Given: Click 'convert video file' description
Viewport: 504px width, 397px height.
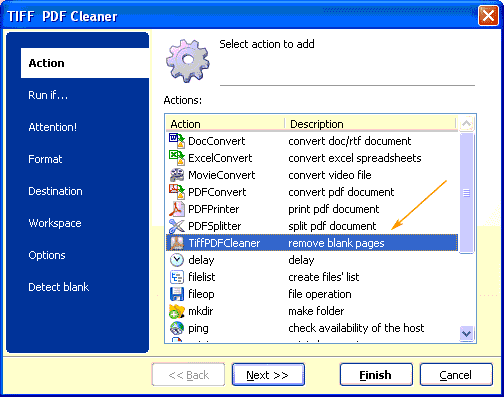Looking at the screenshot, I should [330, 175].
